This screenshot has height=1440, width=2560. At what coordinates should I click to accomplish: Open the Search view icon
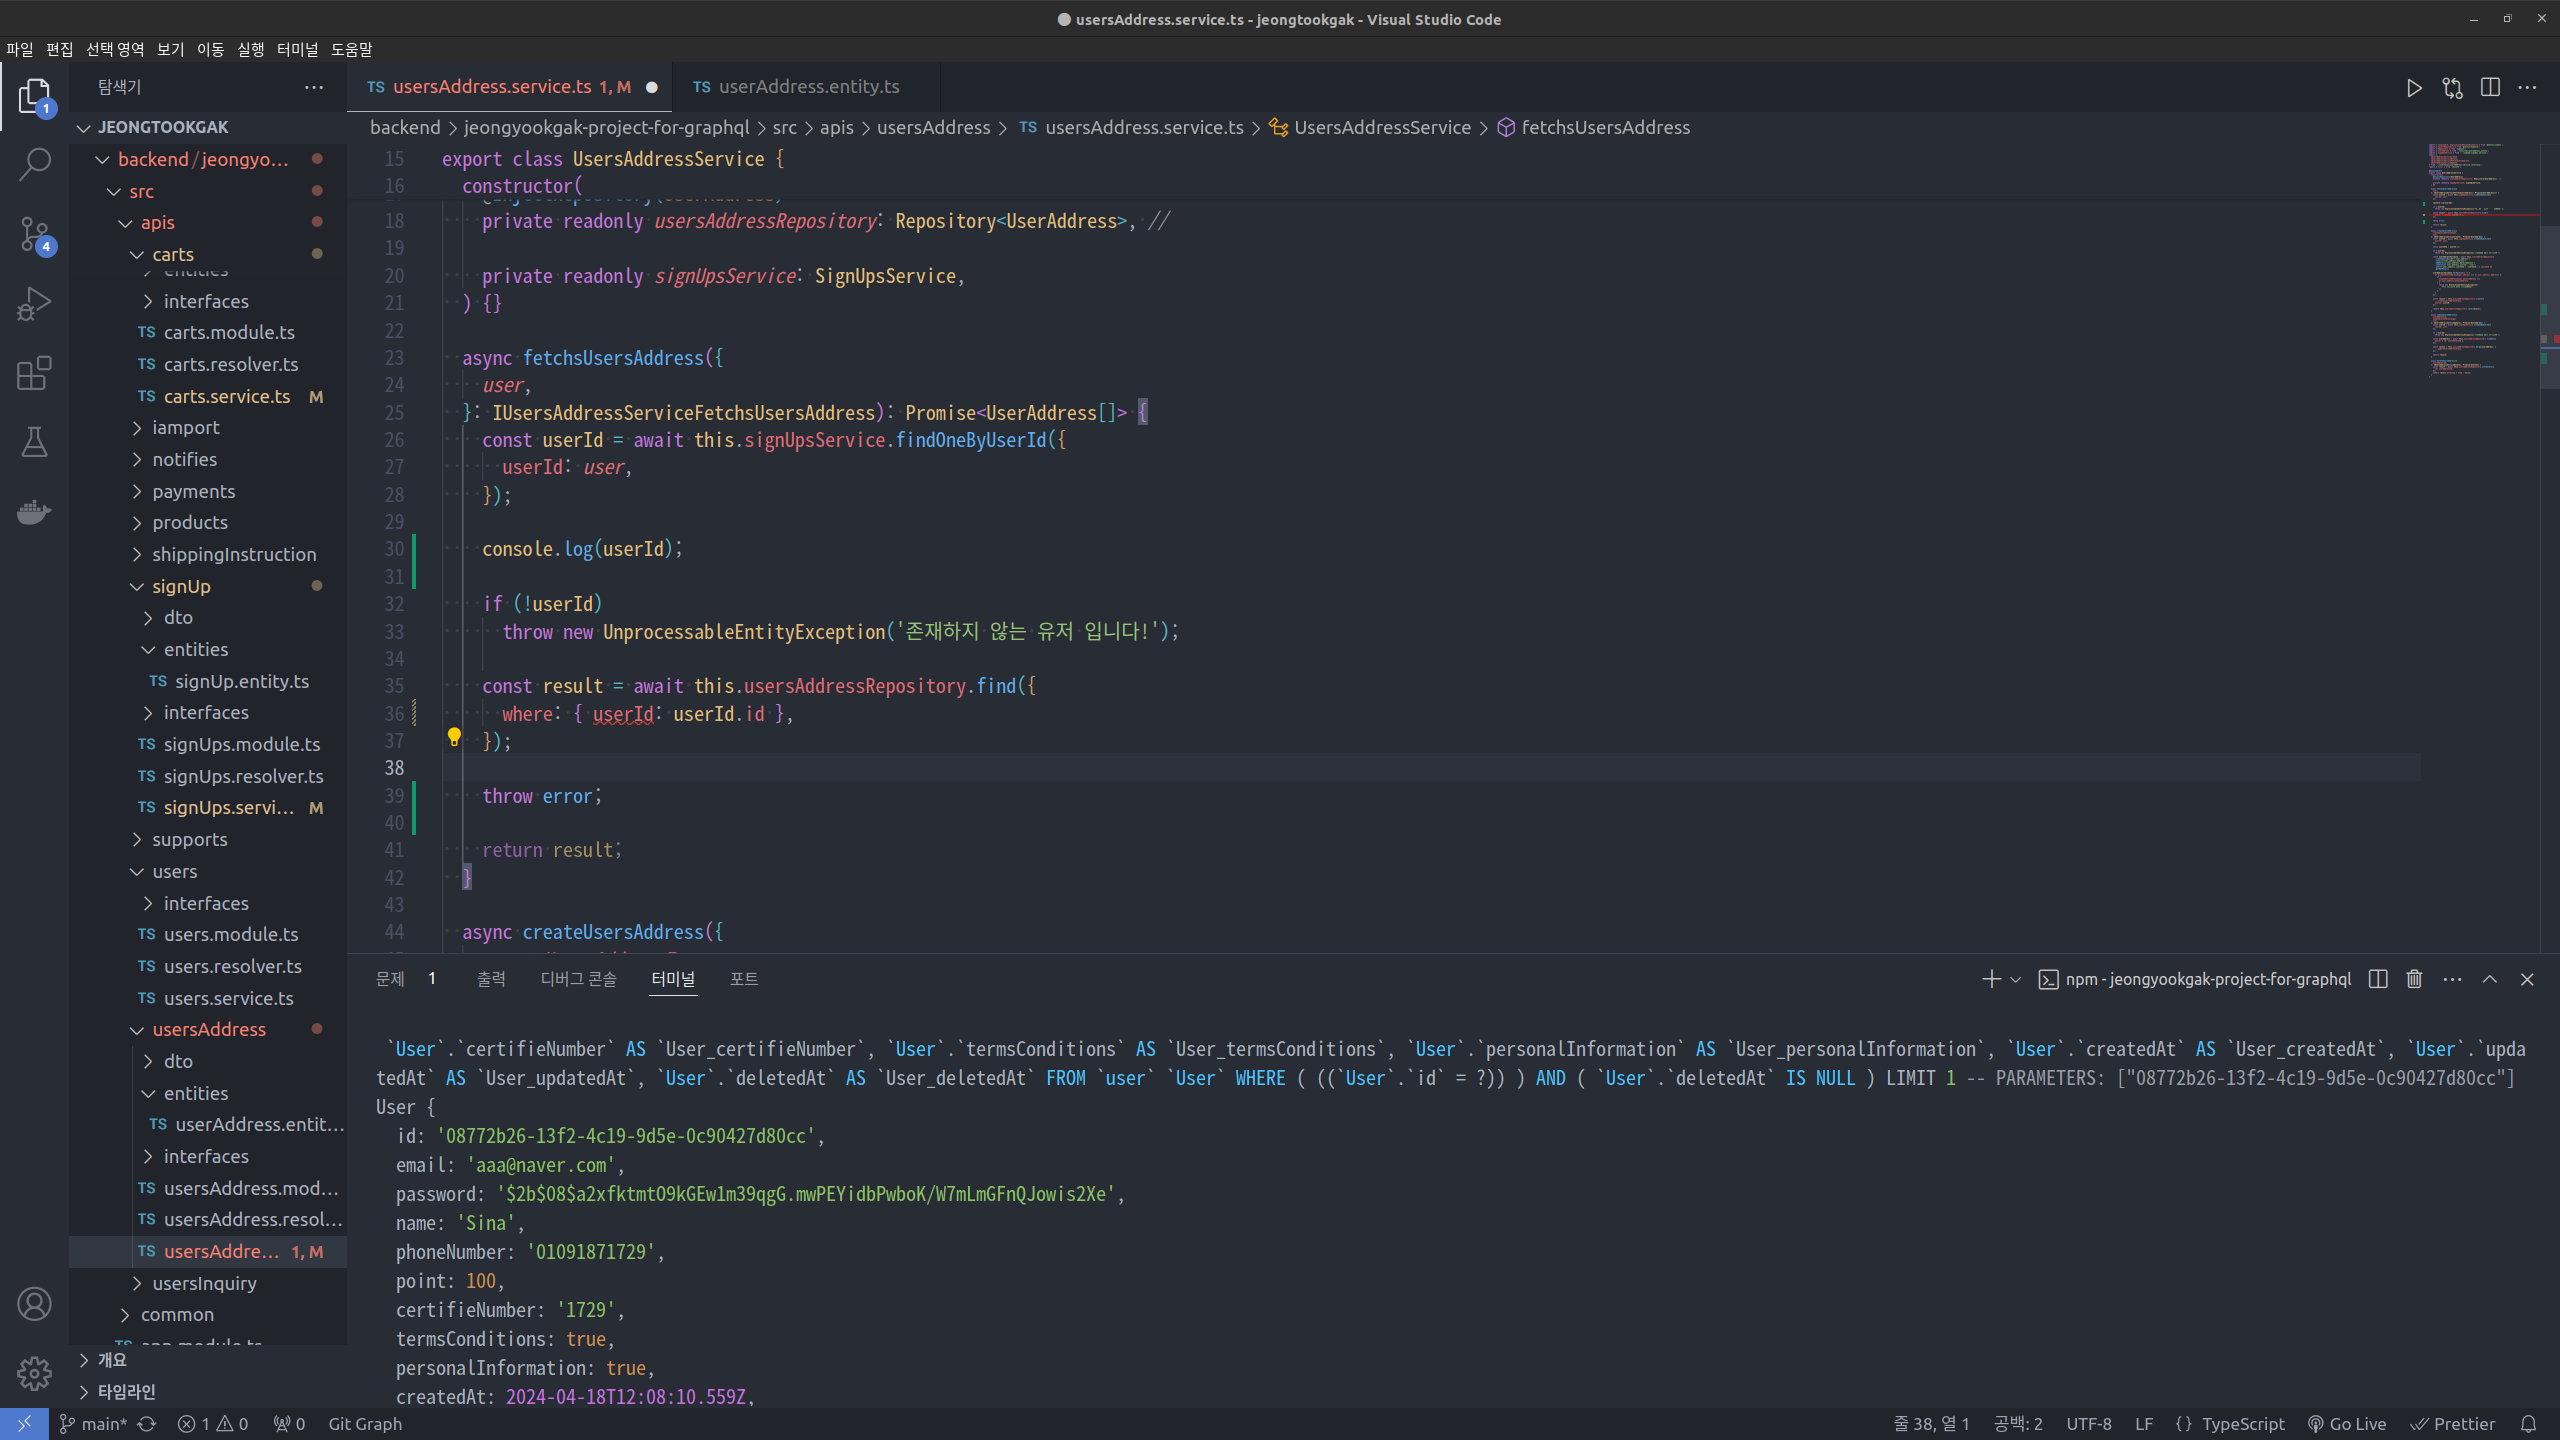coord(34,165)
